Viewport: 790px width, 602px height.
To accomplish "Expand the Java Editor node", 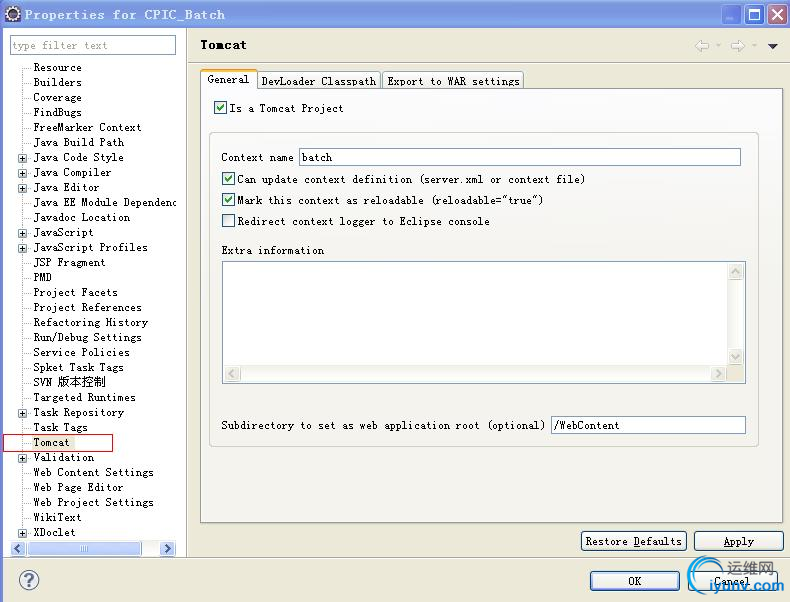I will coord(22,188).
